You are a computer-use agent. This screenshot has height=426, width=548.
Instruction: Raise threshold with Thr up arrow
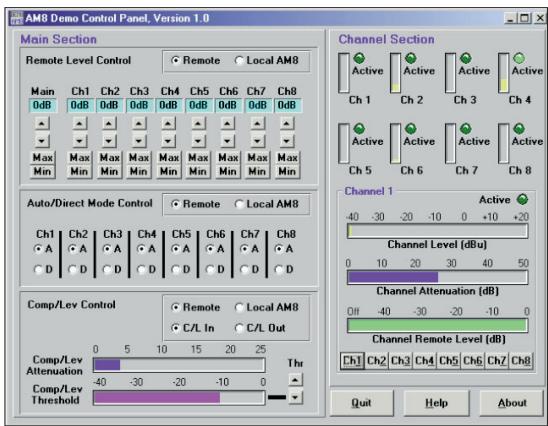pyautogui.click(x=296, y=380)
